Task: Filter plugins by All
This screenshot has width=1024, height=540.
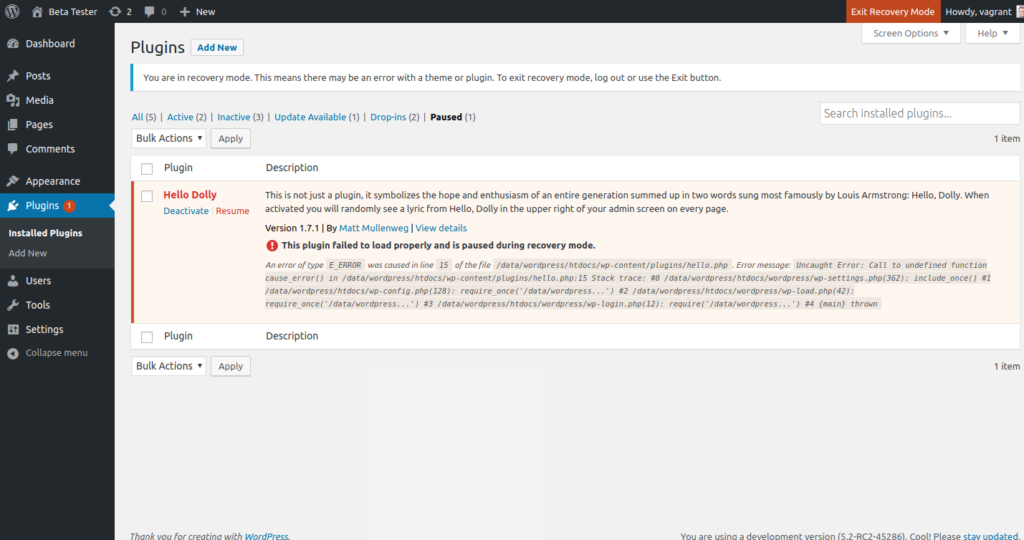Action: click(137, 117)
